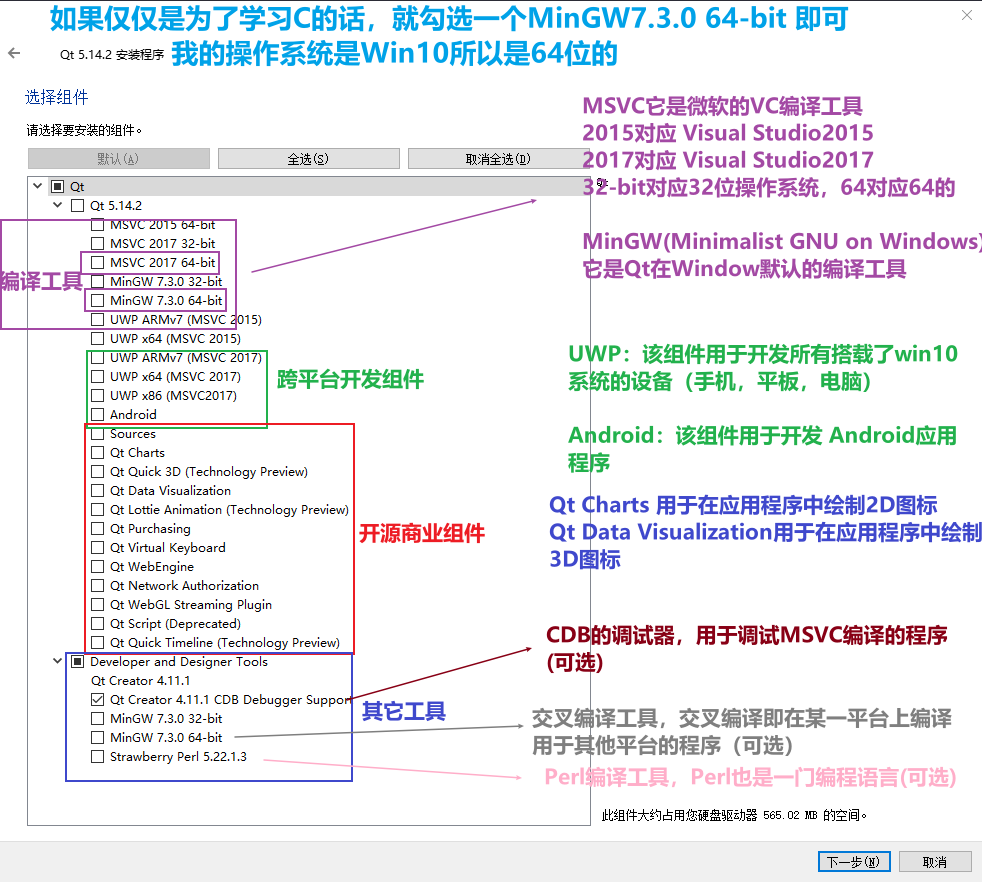The image size is (982, 882).
Task: Toggle the root Qt checkbox
Action: pos(58,186)
